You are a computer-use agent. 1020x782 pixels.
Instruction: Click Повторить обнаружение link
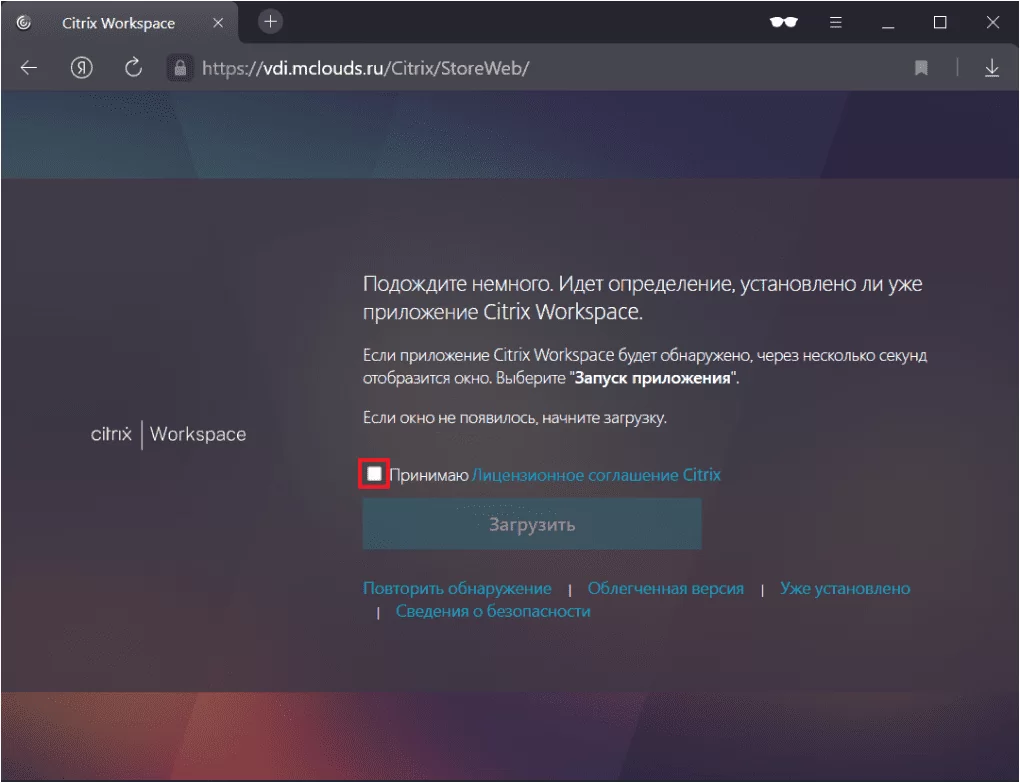457,588
